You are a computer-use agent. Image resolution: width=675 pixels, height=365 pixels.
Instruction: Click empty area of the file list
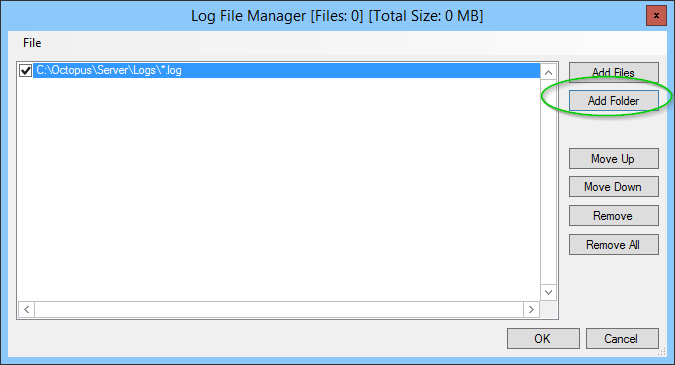(279, 189)
